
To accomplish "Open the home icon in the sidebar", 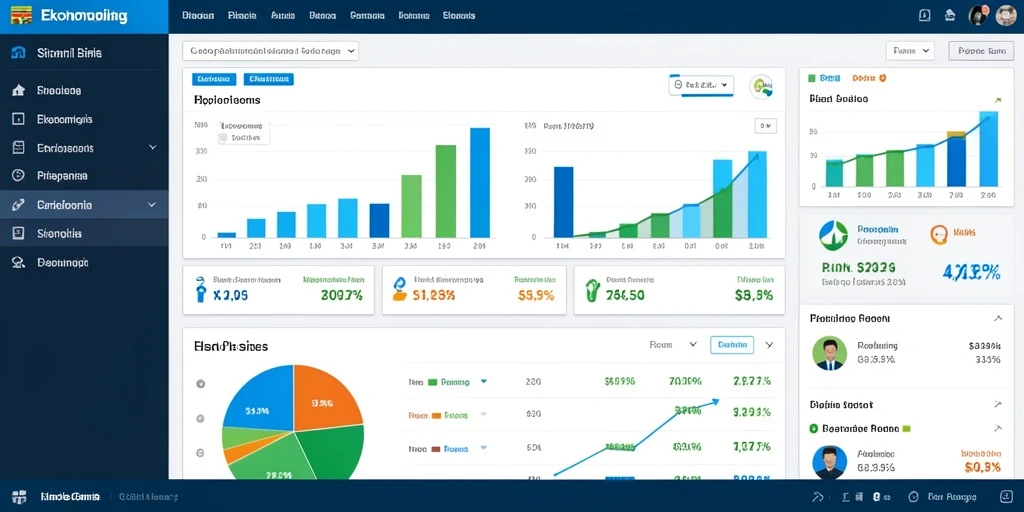I will (18, 90).
